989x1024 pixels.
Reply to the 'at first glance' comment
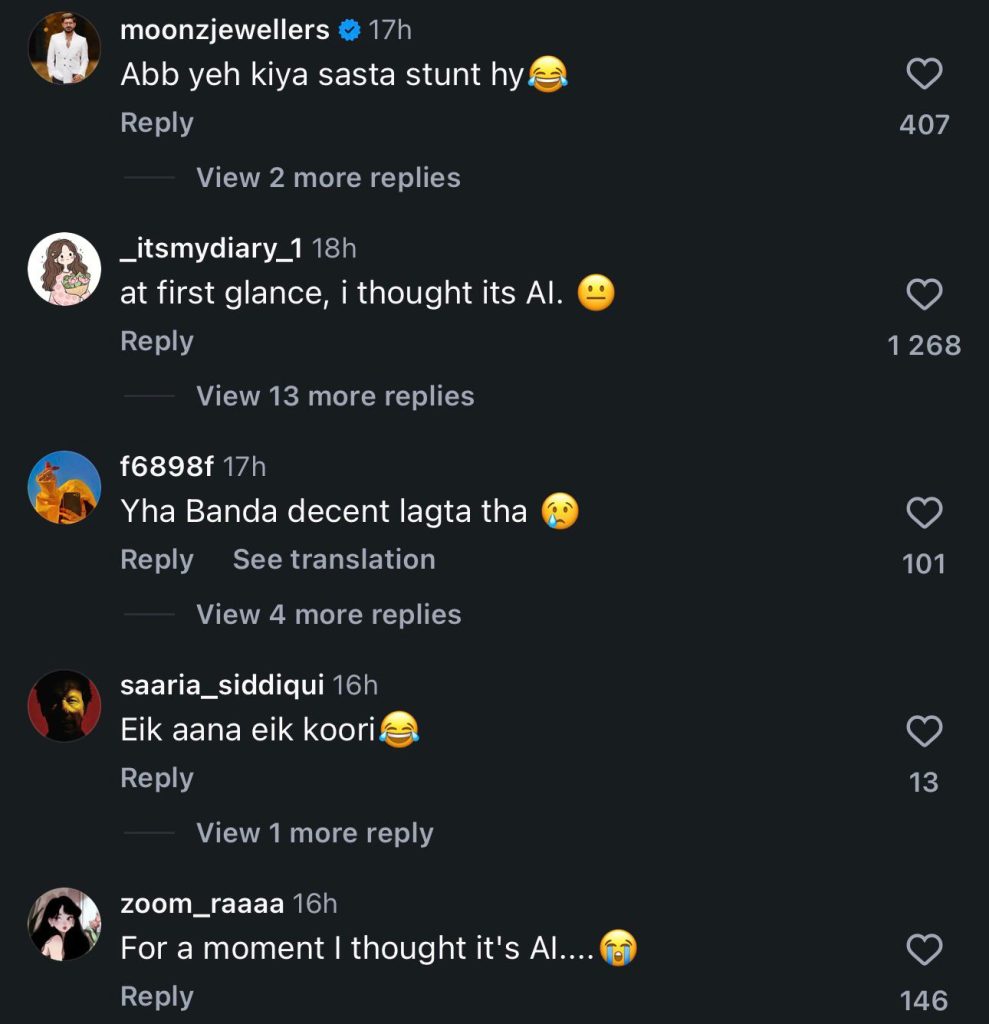157,341
